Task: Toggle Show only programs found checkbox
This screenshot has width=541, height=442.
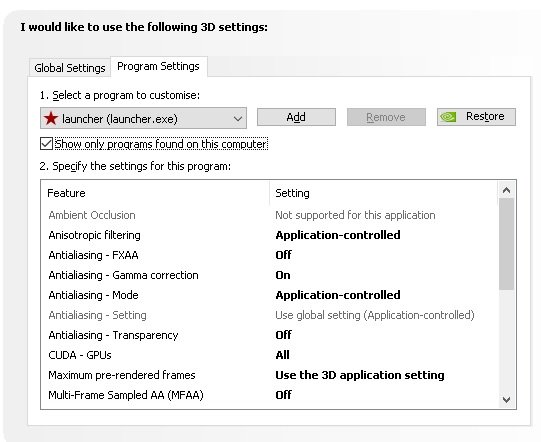Action: tap(46, 144)
